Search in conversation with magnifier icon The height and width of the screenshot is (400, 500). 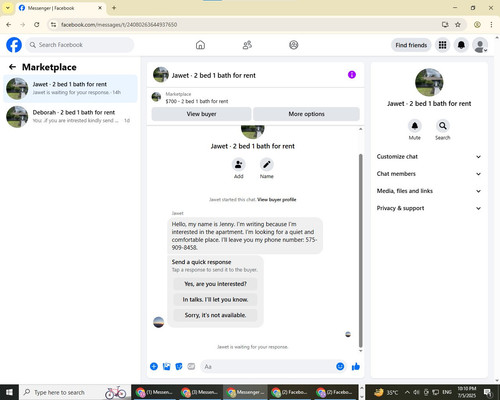pyautogui.click(x=443, y=126)
